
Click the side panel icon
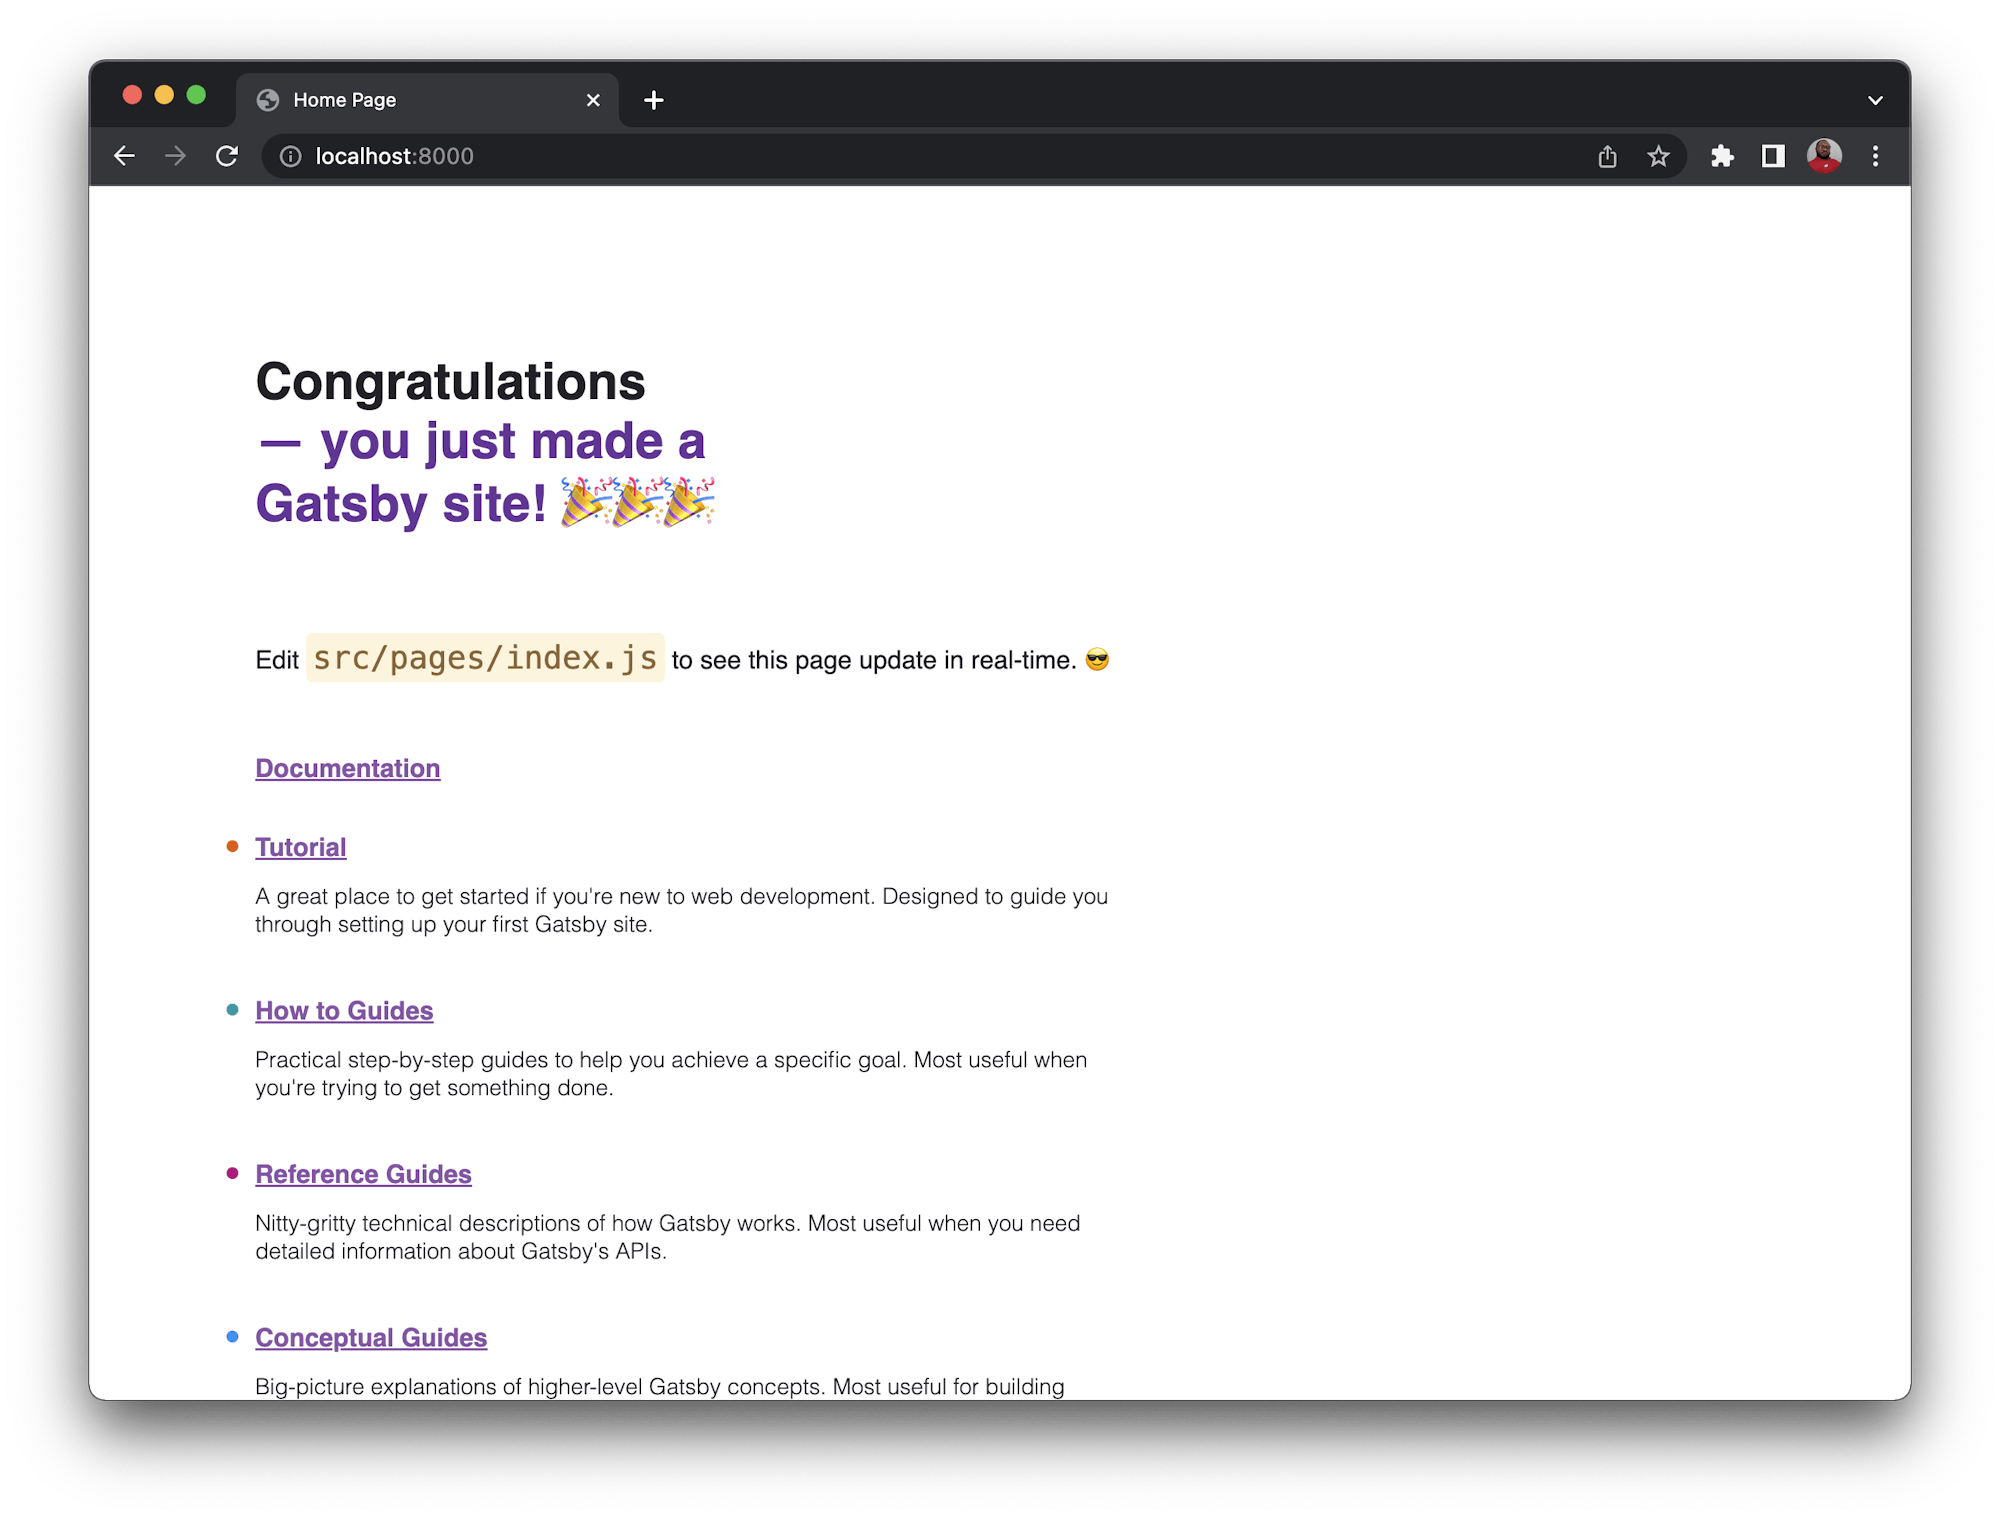click(x=1772, y=156)
